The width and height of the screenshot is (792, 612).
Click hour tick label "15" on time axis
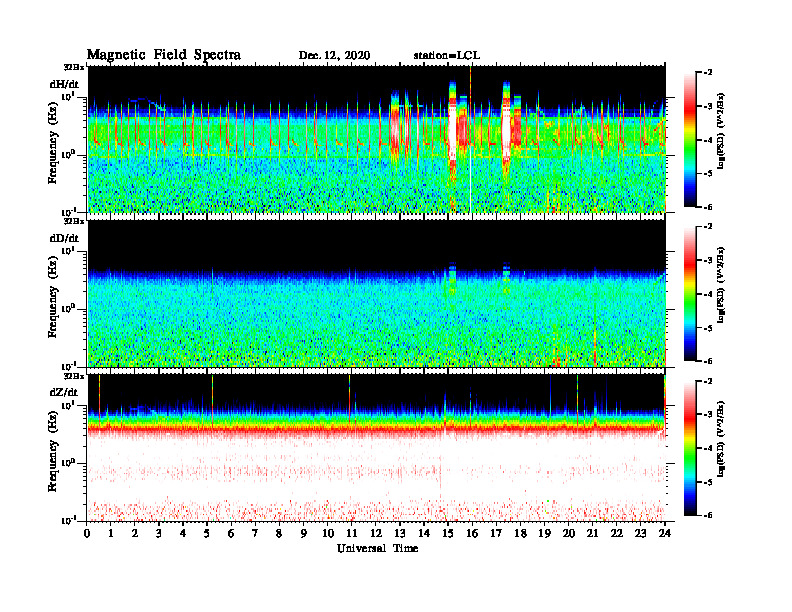click(448, 534)
